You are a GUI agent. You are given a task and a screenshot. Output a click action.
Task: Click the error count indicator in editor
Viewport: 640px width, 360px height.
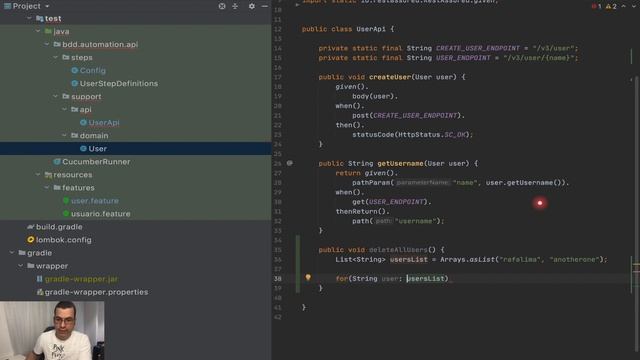point(597,7)
